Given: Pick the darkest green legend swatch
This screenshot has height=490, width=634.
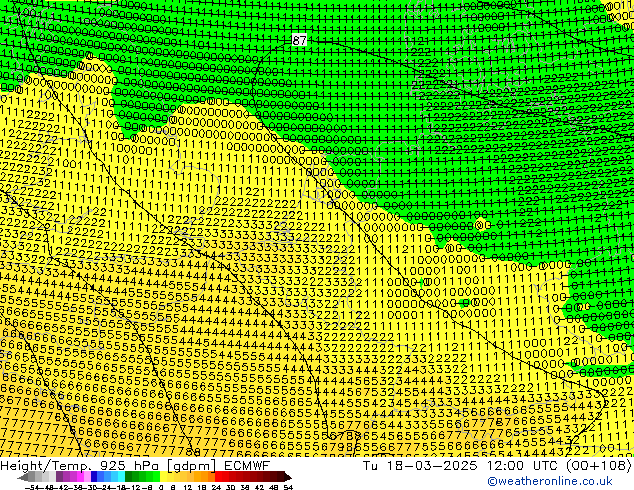Looking at the screenshot, I should pyautogui.click(x=128, y=477).
